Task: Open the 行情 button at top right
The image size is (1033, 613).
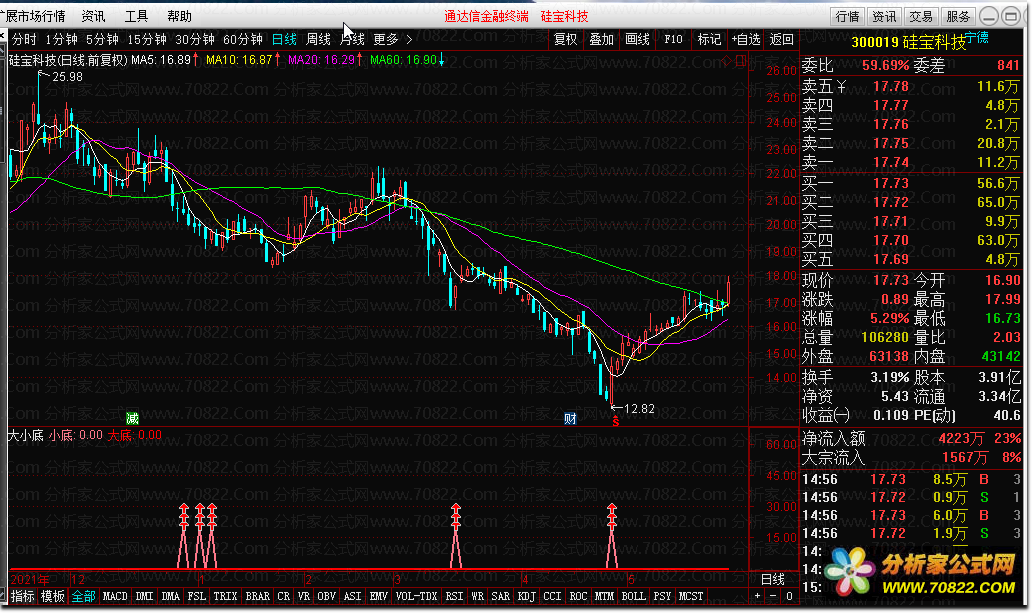Action: (x=847, y=16)
